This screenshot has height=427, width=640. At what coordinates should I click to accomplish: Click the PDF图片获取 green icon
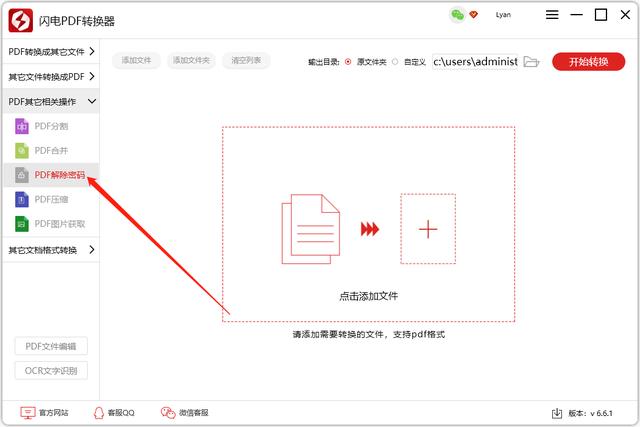click(22, 224)
